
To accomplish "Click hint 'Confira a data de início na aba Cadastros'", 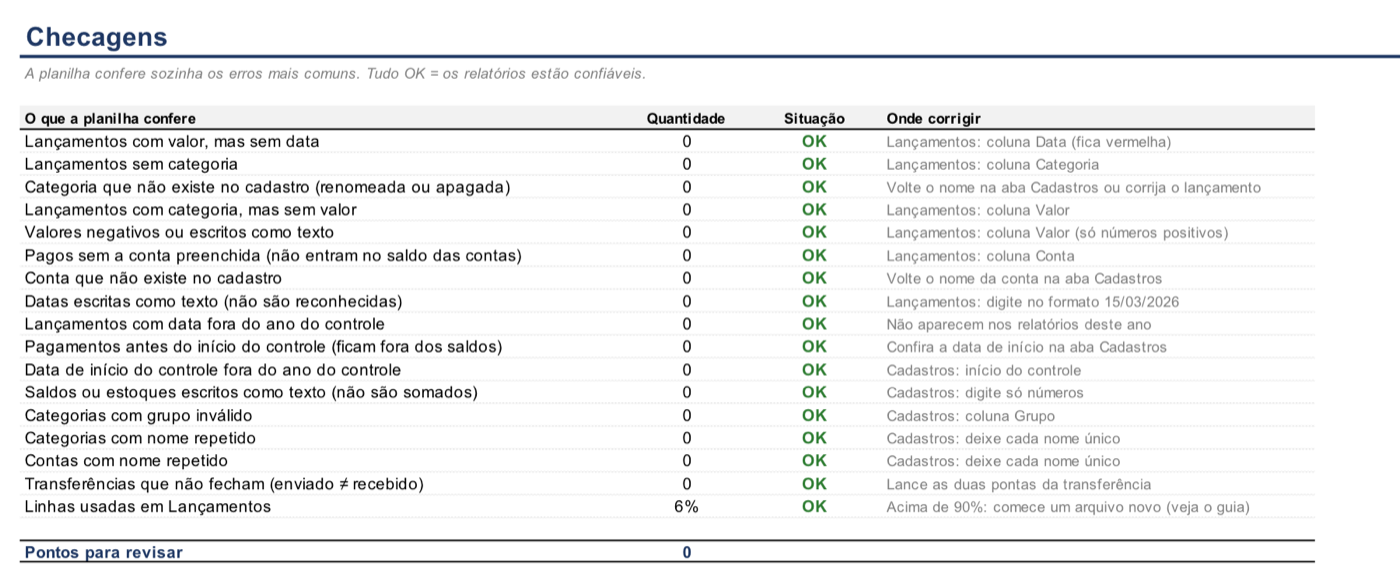I will (x=1026, y=348).
